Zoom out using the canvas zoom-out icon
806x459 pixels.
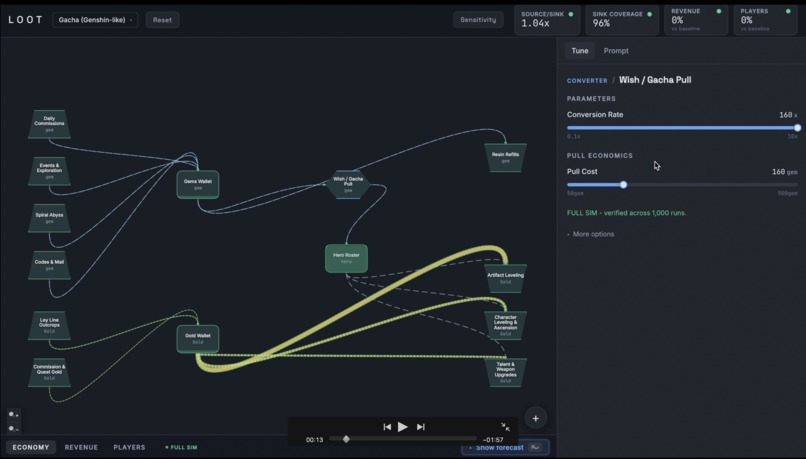(x=13, y=428)
